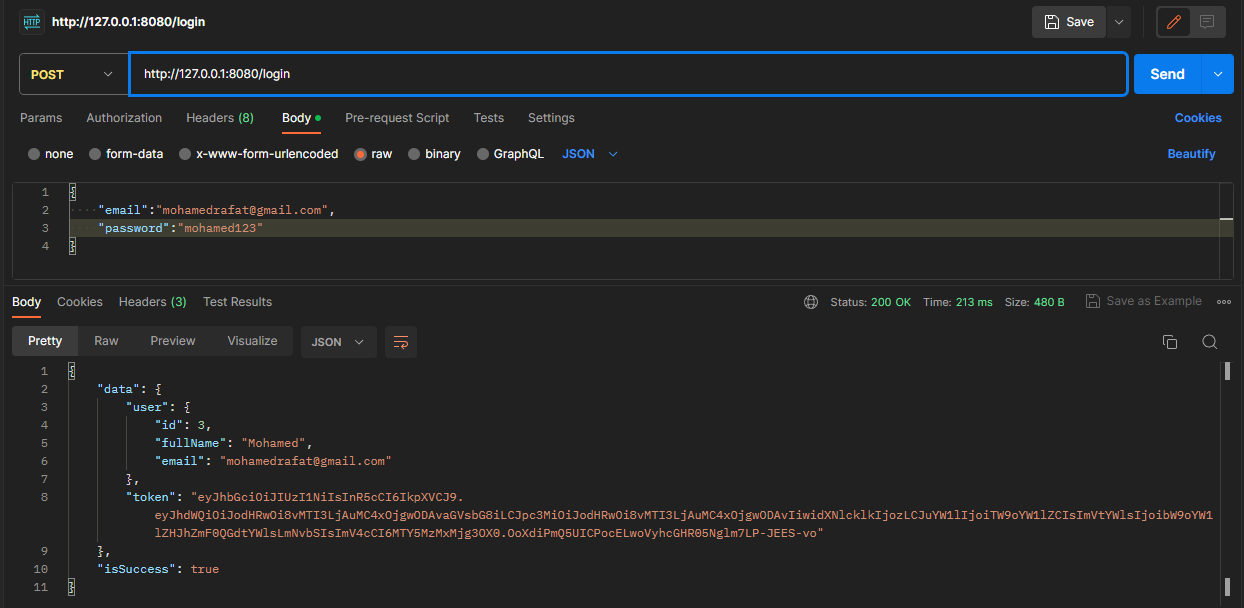
Task: Expand the Send button dropdown arrow
Action: [1217, 73]
